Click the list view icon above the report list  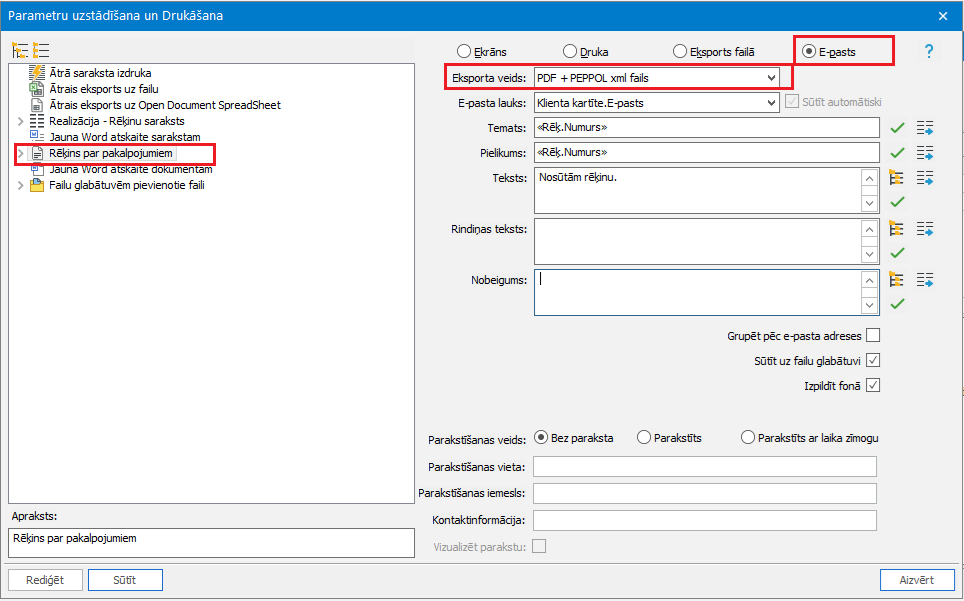41,50
